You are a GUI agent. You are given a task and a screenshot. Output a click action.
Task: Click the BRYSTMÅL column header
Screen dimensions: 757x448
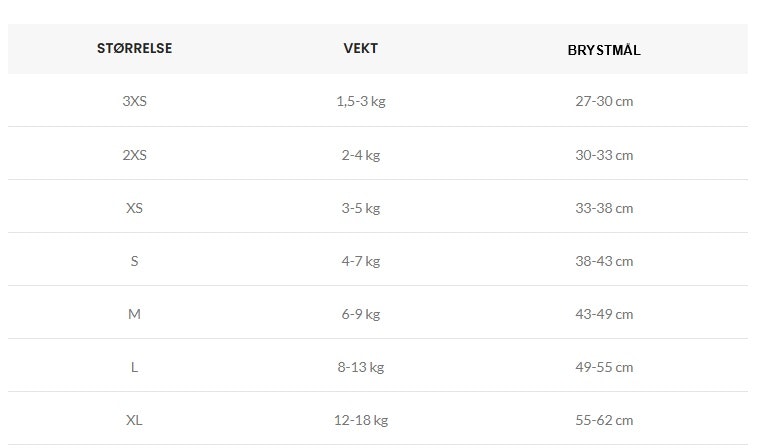click(x=604, y=50)
